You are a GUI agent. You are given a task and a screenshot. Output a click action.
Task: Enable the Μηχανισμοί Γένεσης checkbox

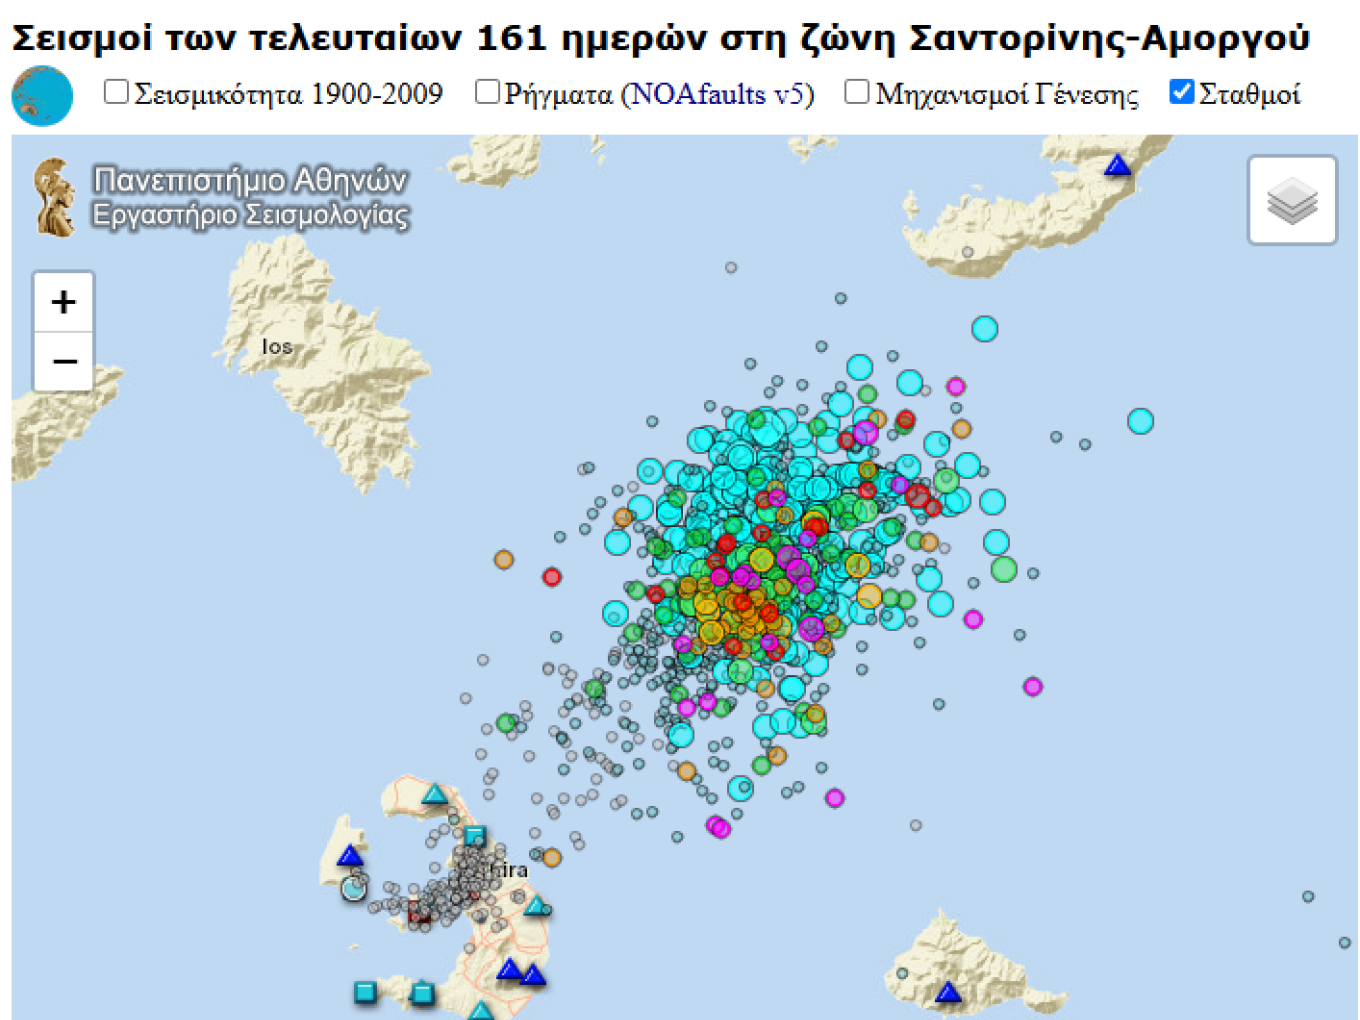click(857, 92)
